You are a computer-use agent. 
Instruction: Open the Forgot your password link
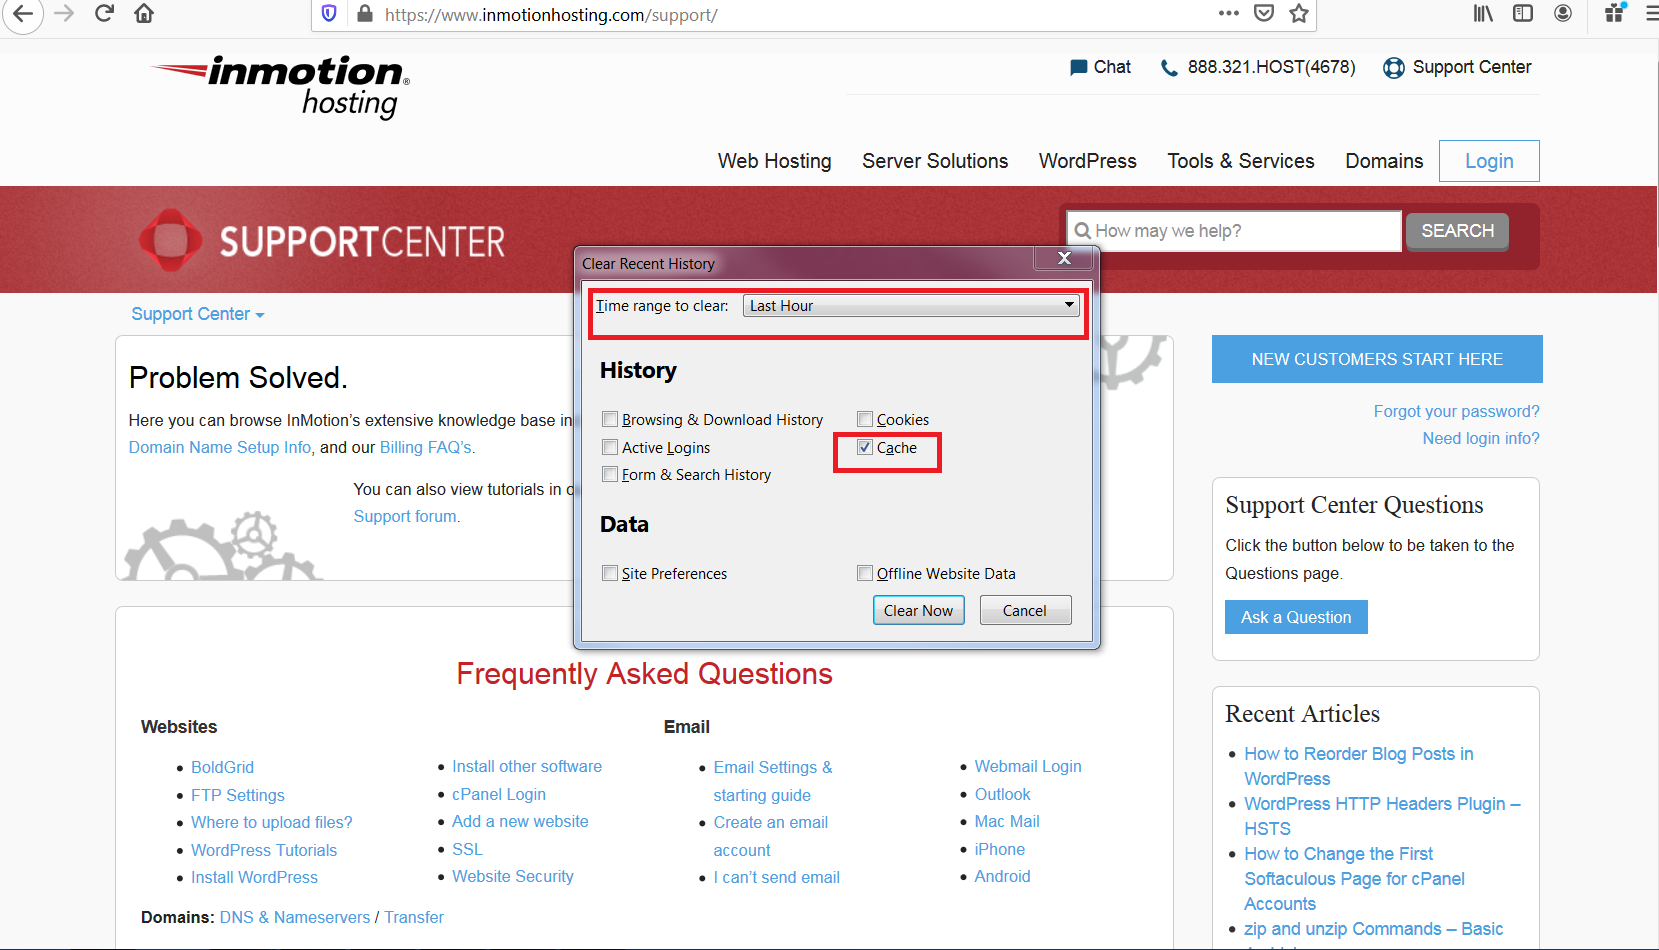click(1456, 411)
